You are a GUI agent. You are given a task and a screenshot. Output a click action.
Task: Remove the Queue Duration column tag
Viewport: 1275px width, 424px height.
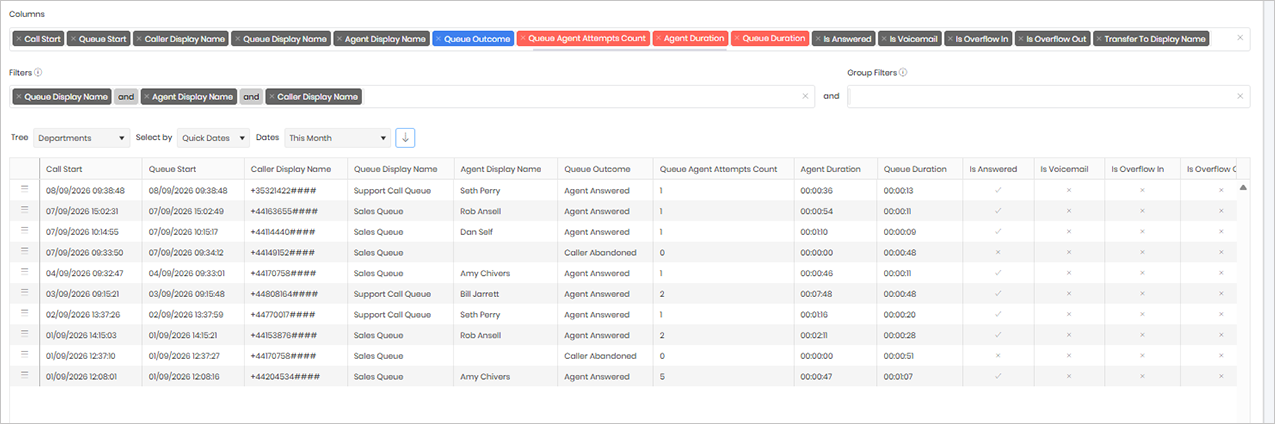[737, 39]
